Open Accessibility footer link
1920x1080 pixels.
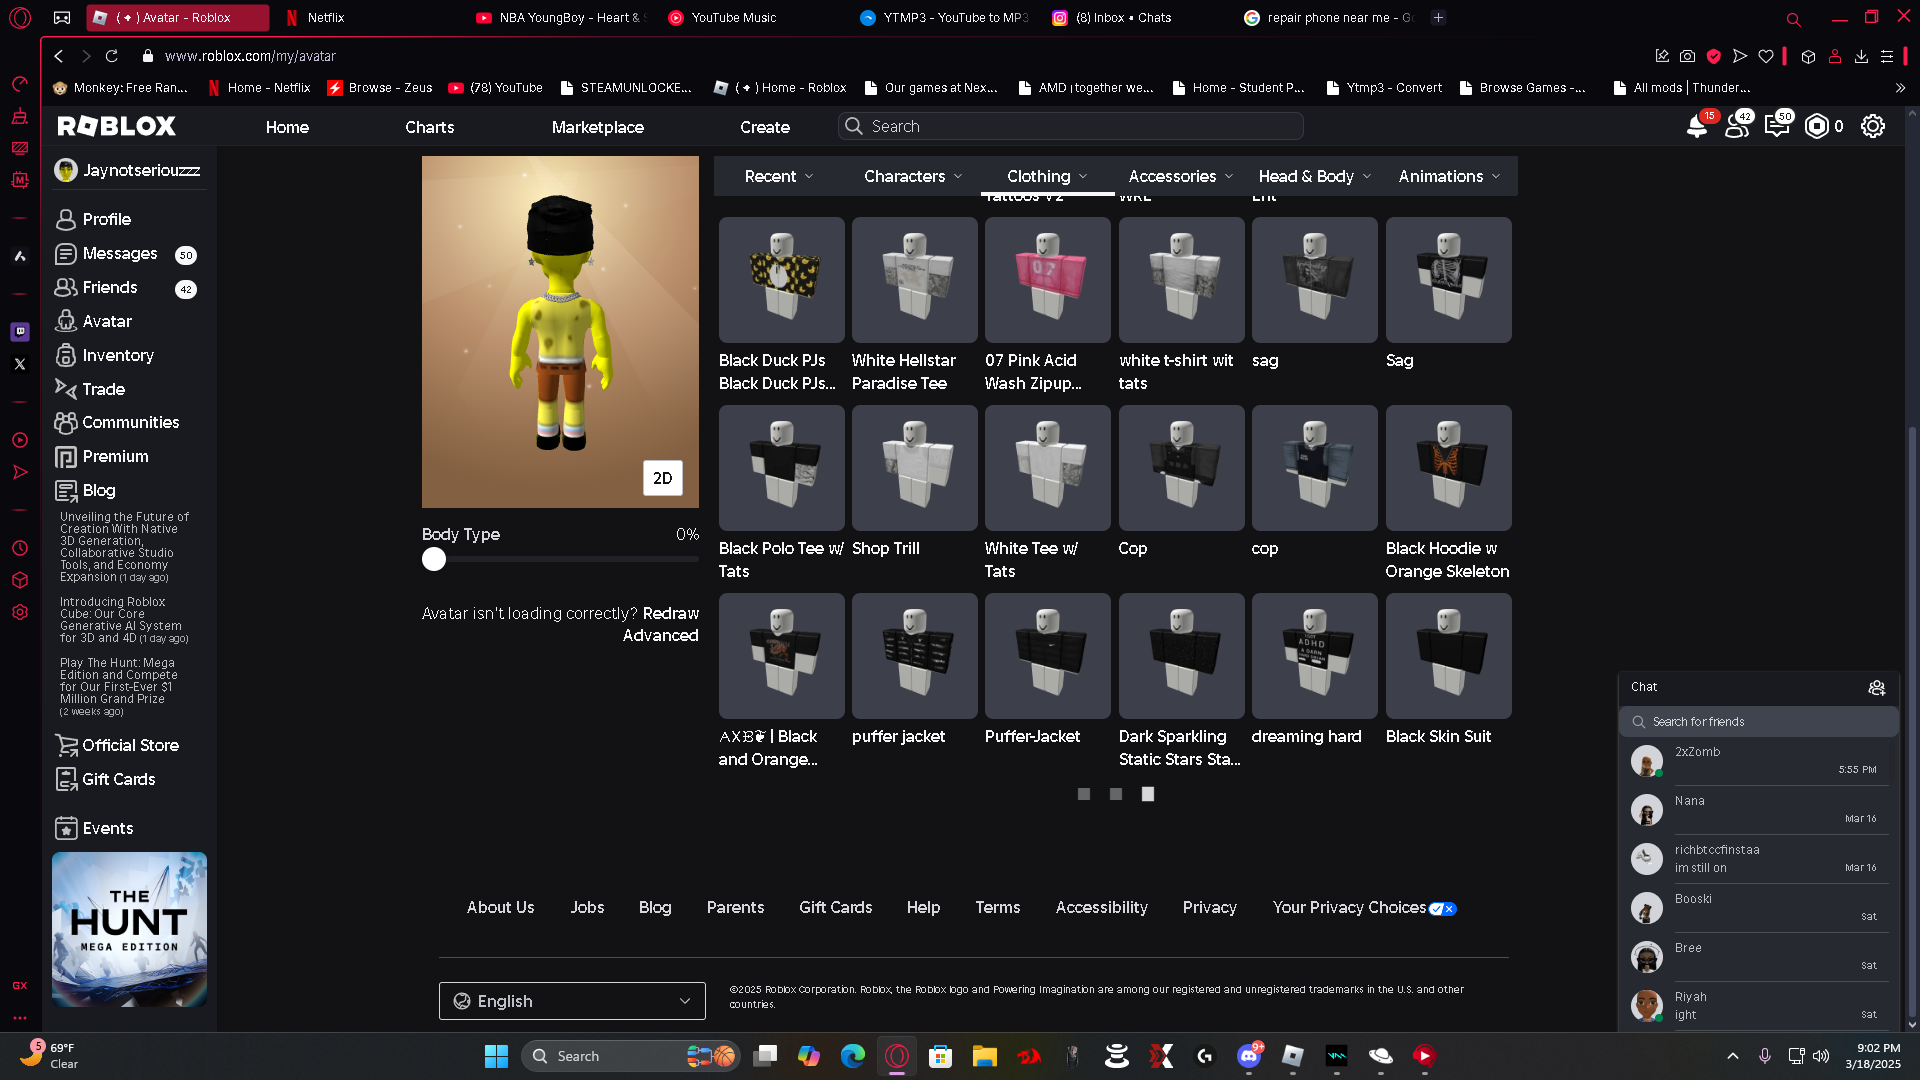click(1102, 907)
